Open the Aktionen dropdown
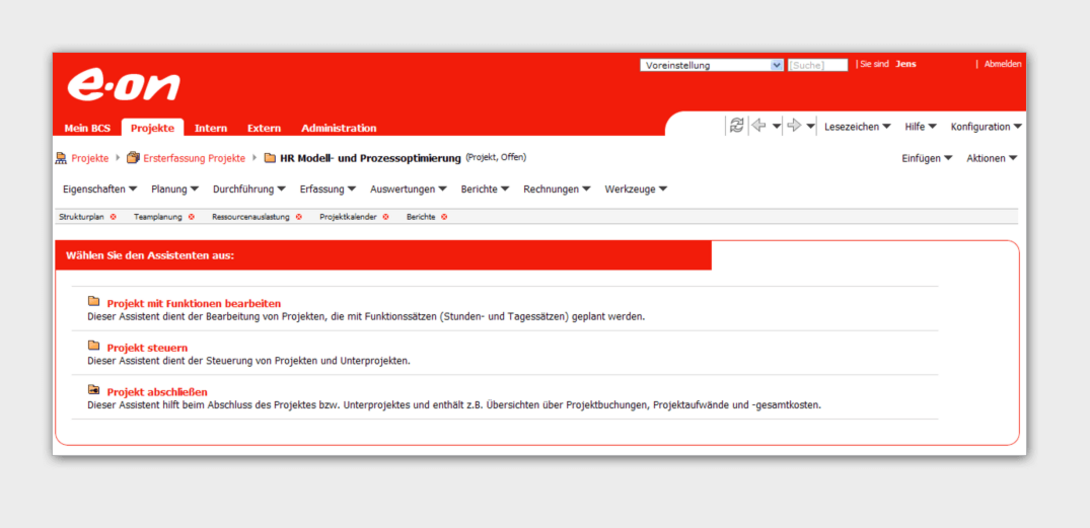1090x528 pixels. click(992, 158)
